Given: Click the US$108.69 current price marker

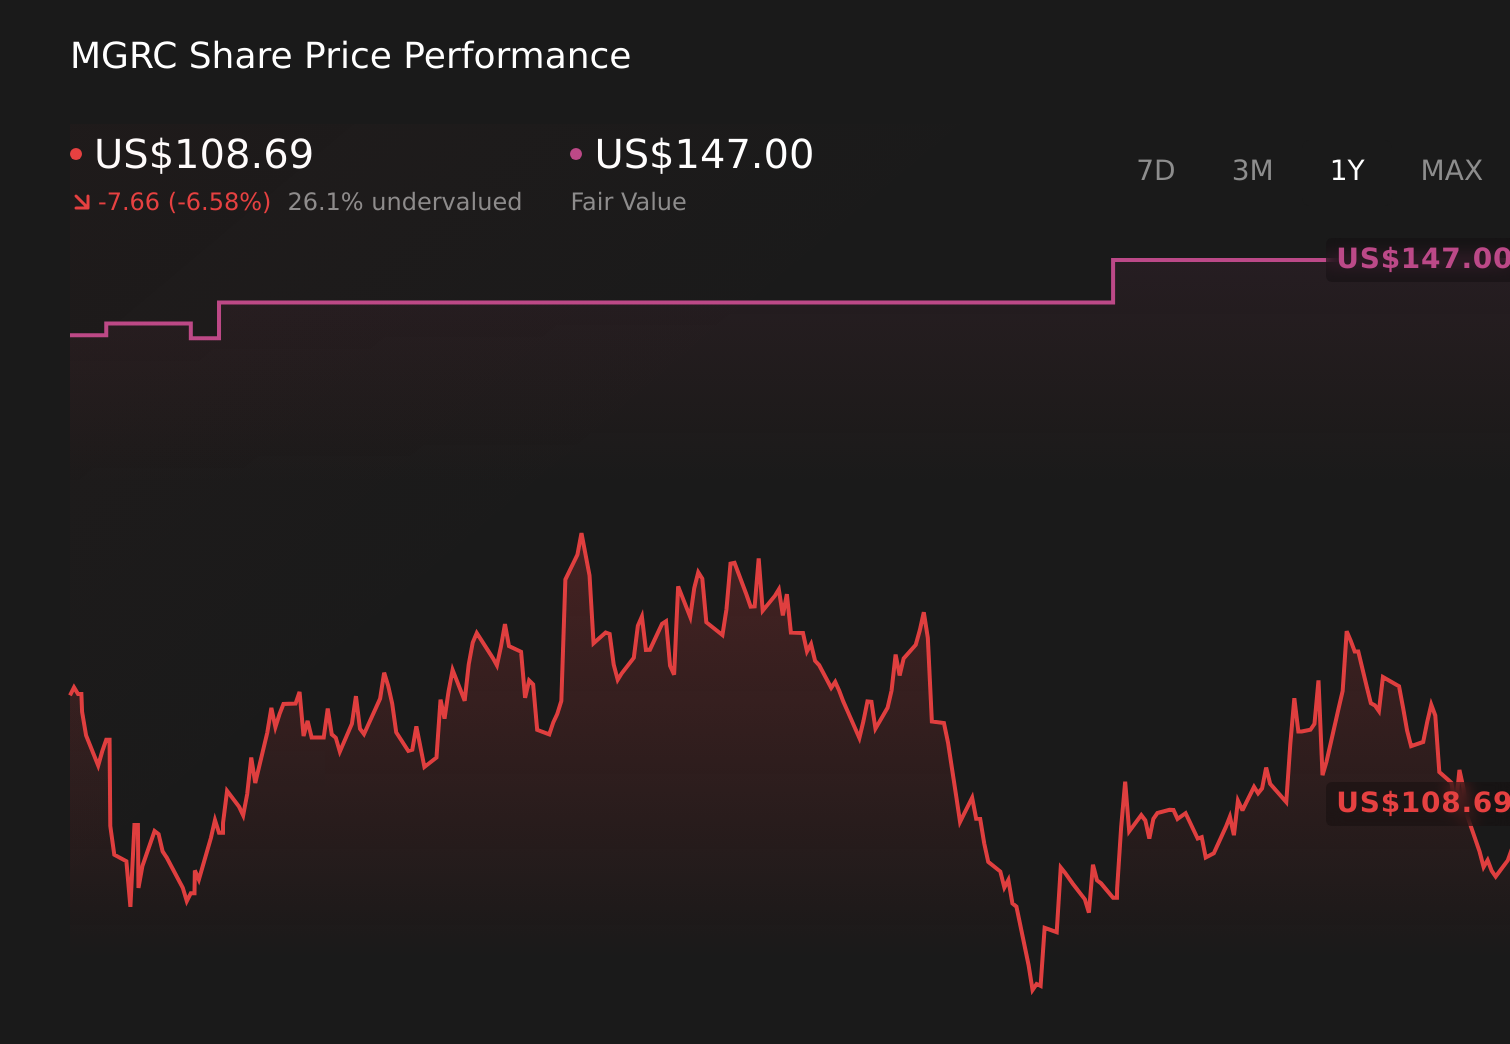Looking at the screenshot, I should point(1424,803).
